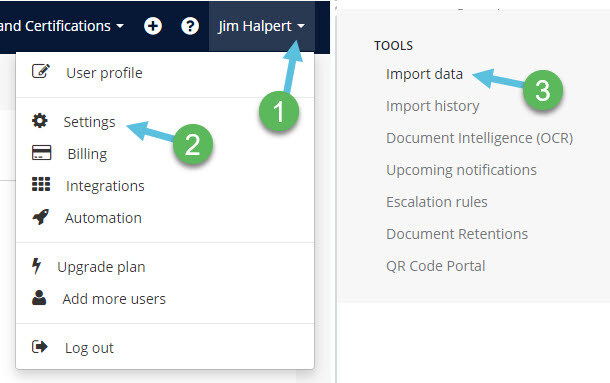Click the Upgrade plan lightning bolt icon
Image resolution: width=610 pixels, height=383 pixels.
pos(37,266)
